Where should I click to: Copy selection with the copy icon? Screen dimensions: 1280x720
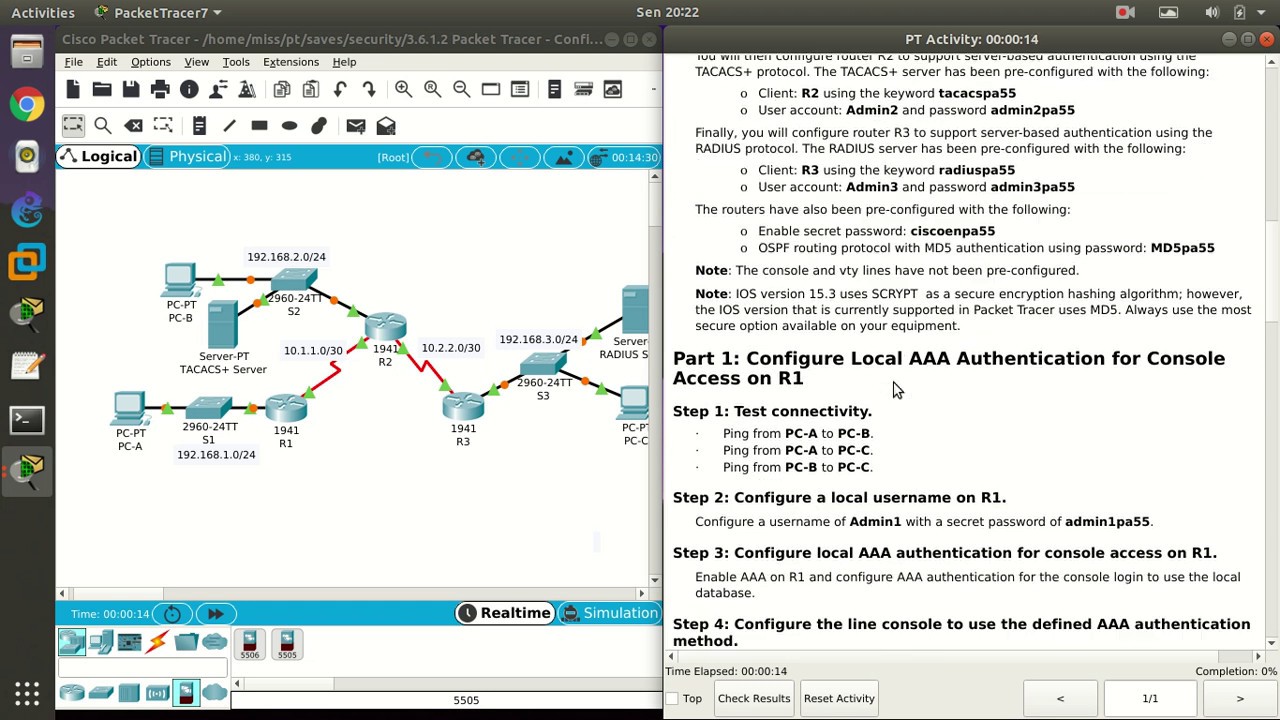click(282, 90)
